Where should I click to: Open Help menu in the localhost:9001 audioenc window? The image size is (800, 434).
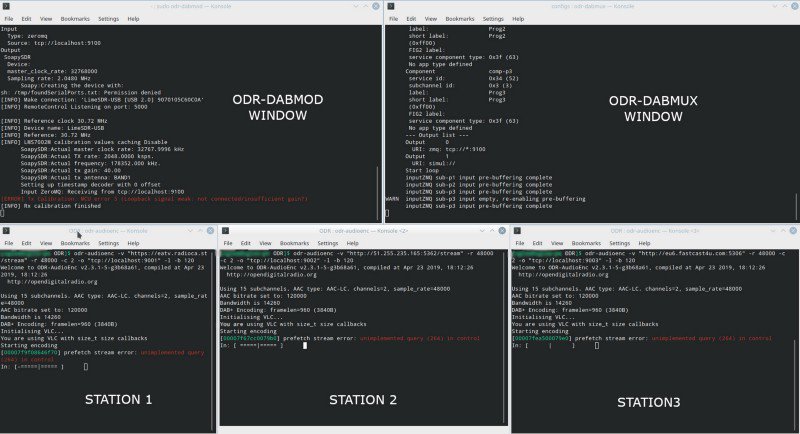point(133,243)
